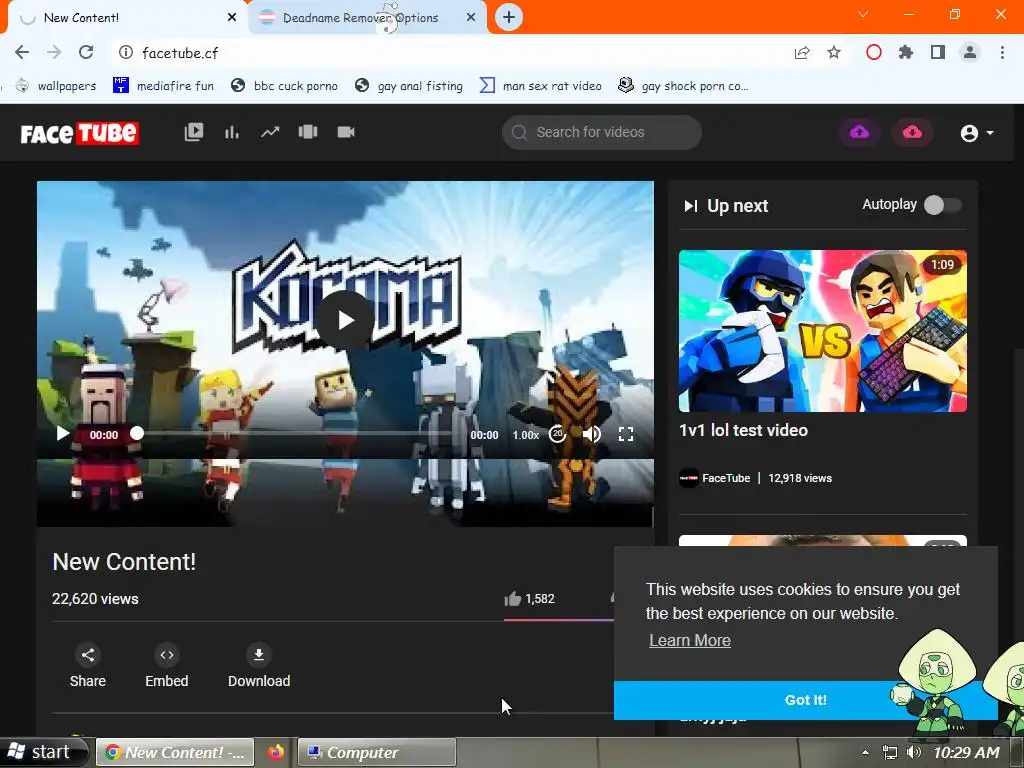This screenshot has width=1024, height=768.
Task: Click the red cloud import icon
Action: coord(912,133)
